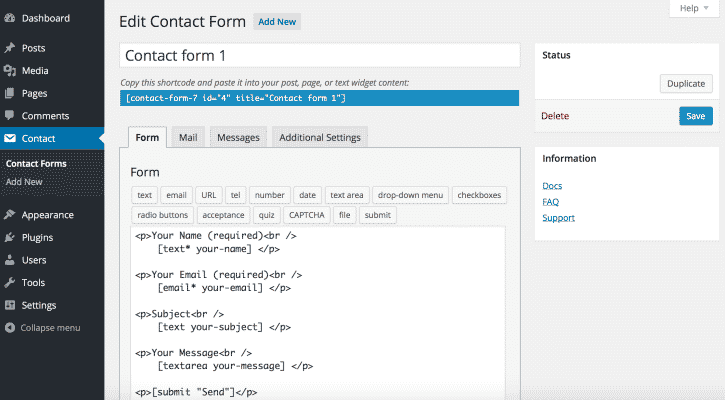This screenshot has height=400, width=725.
Task: Click inside the form template textarea
Action: click(x=318, y=314)
